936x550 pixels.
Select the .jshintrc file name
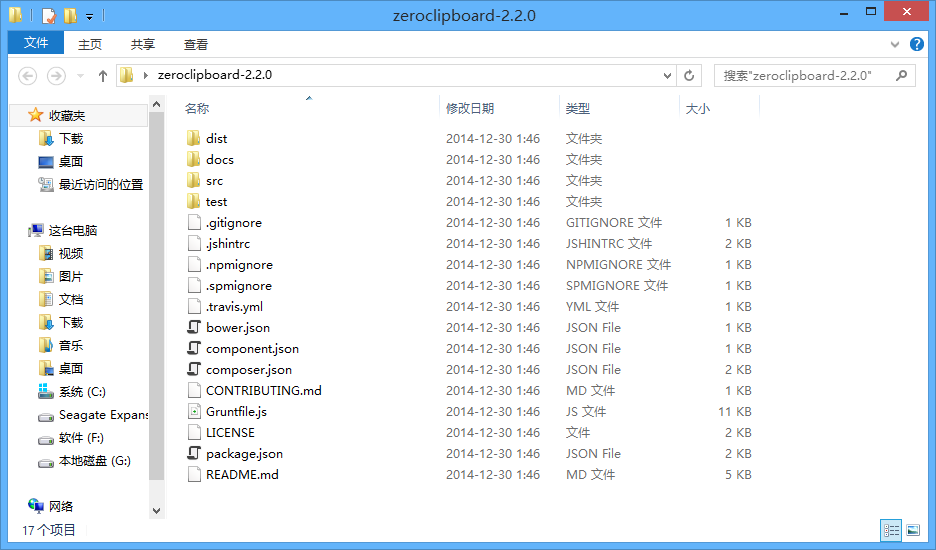[x=228, y=244]
